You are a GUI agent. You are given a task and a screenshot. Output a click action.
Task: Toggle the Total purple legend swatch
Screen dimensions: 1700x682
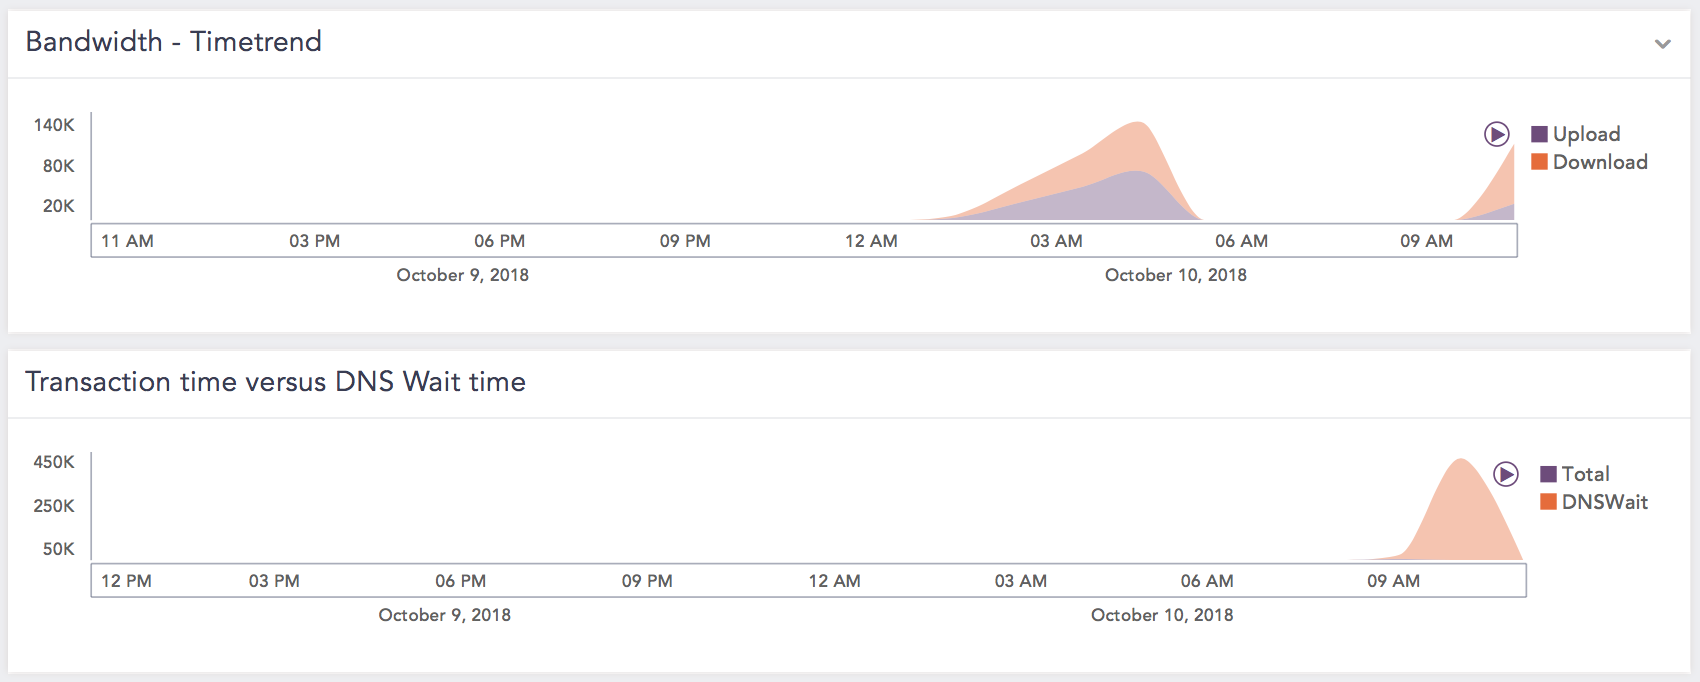click(1549, 474)
